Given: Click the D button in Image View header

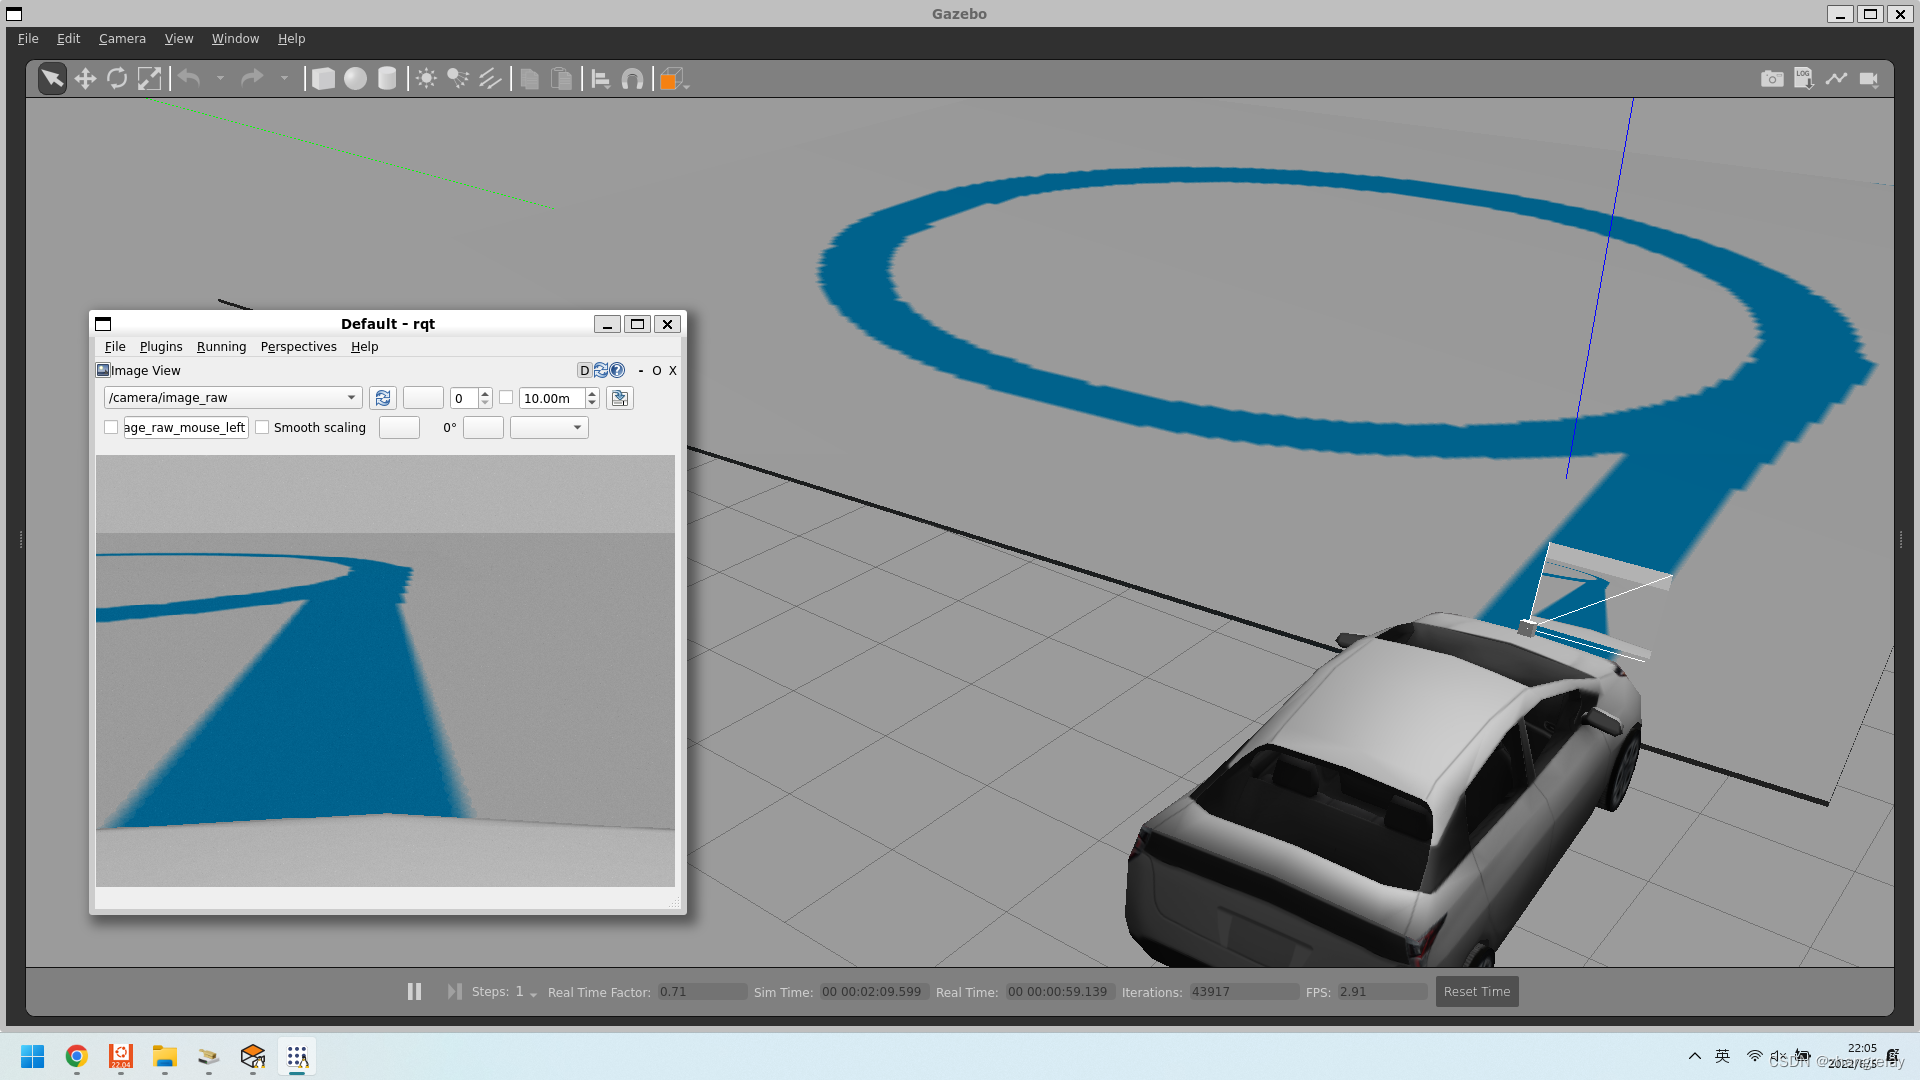Looking at the screenshot, I should click(584, 370).
